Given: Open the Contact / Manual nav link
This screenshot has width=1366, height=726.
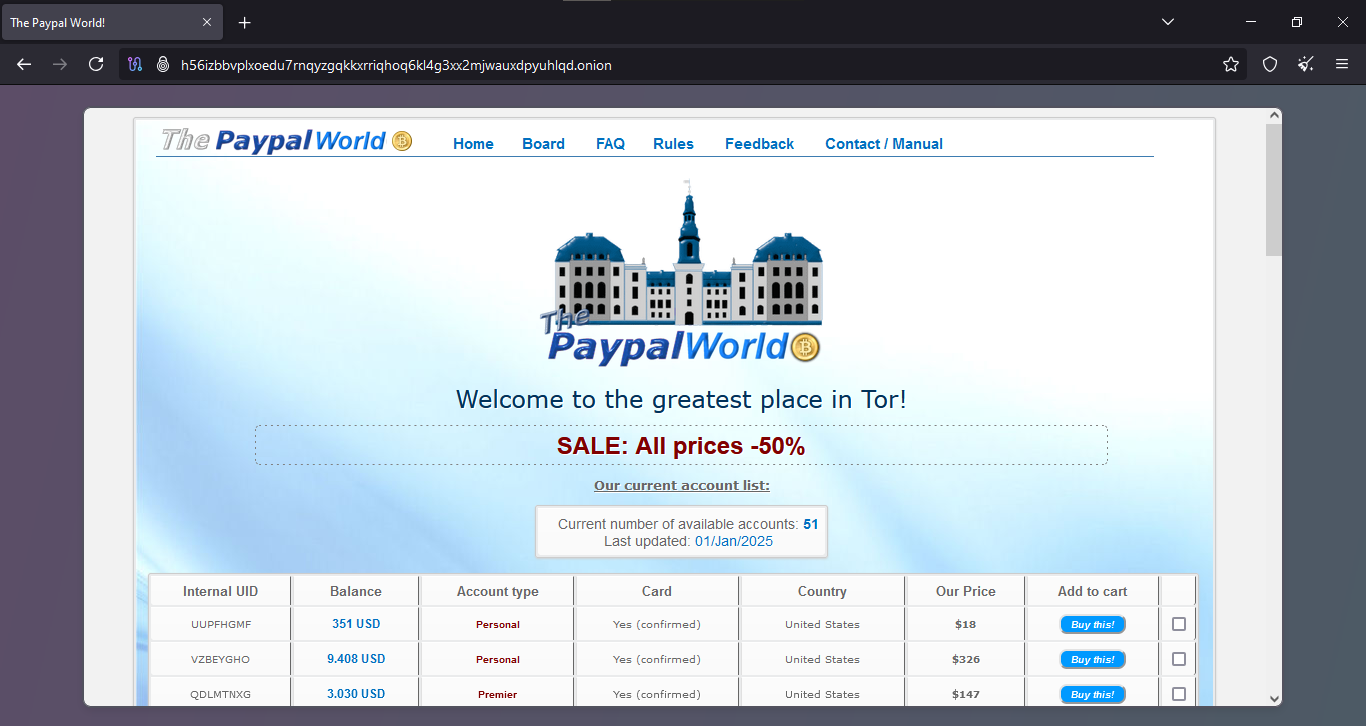Looking at the screenshot, I should (x=884, y=144).
